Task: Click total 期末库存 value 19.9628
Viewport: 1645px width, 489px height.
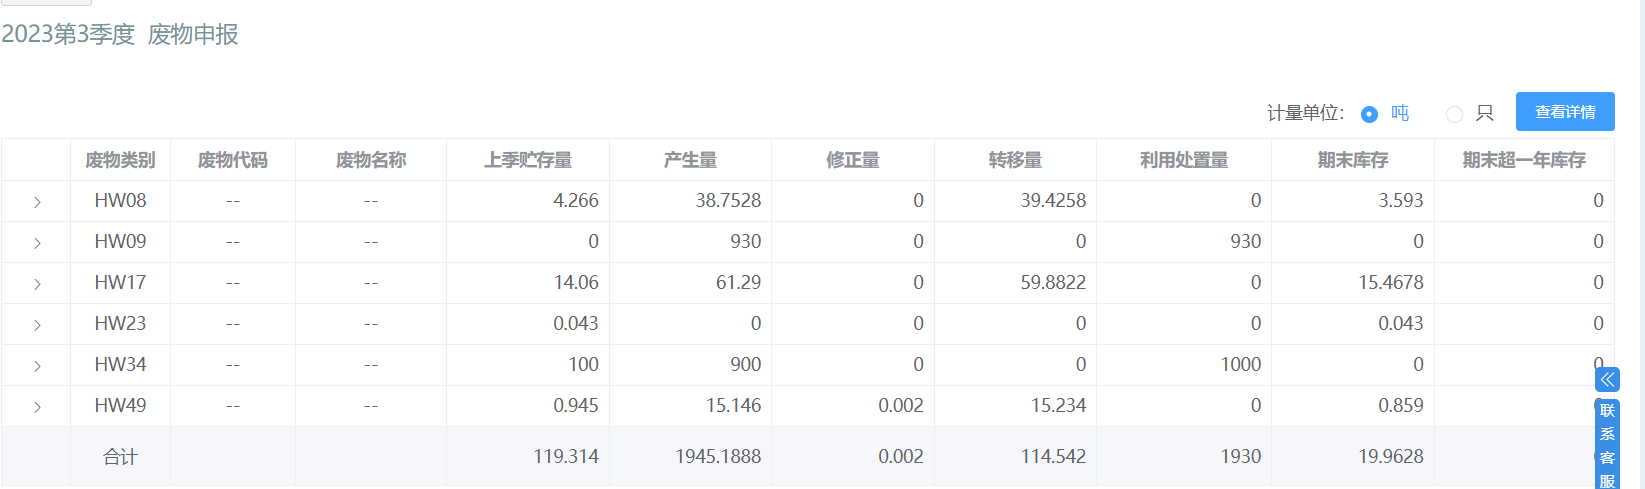Action: click(1391, 457)
